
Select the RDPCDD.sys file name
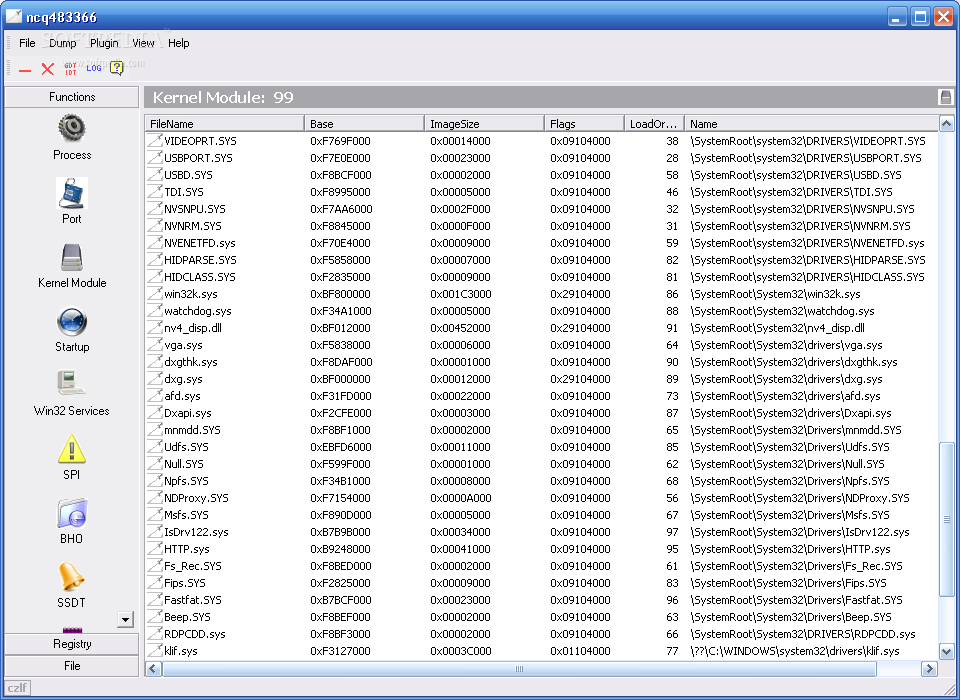[x=195, y=634]
